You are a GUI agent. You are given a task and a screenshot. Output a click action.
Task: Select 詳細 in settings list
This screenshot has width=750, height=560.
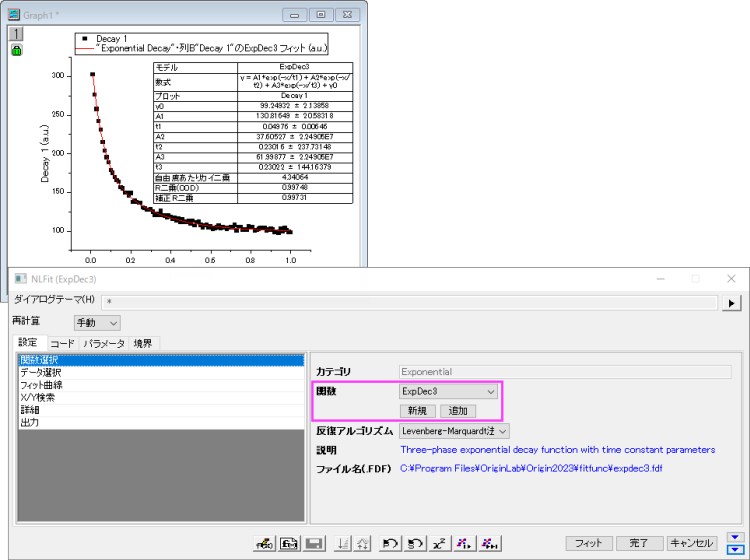coord(161,410)
